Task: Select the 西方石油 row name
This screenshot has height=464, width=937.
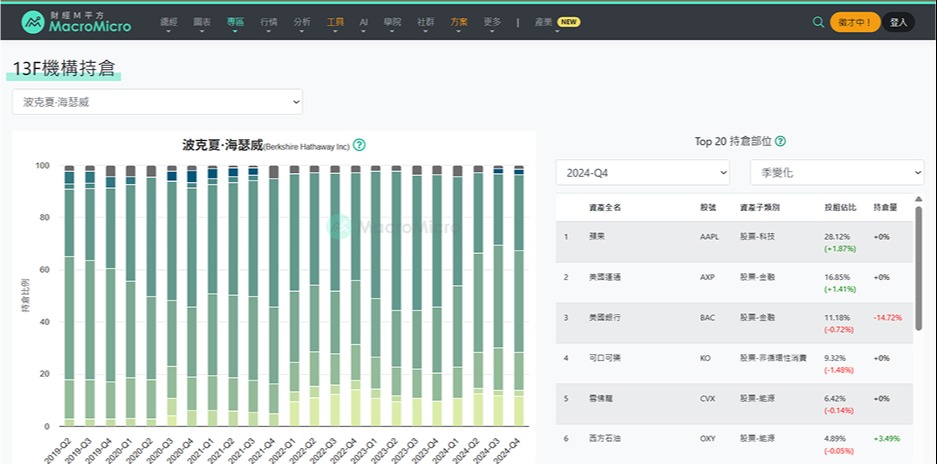Action: [x=605, y=438]
